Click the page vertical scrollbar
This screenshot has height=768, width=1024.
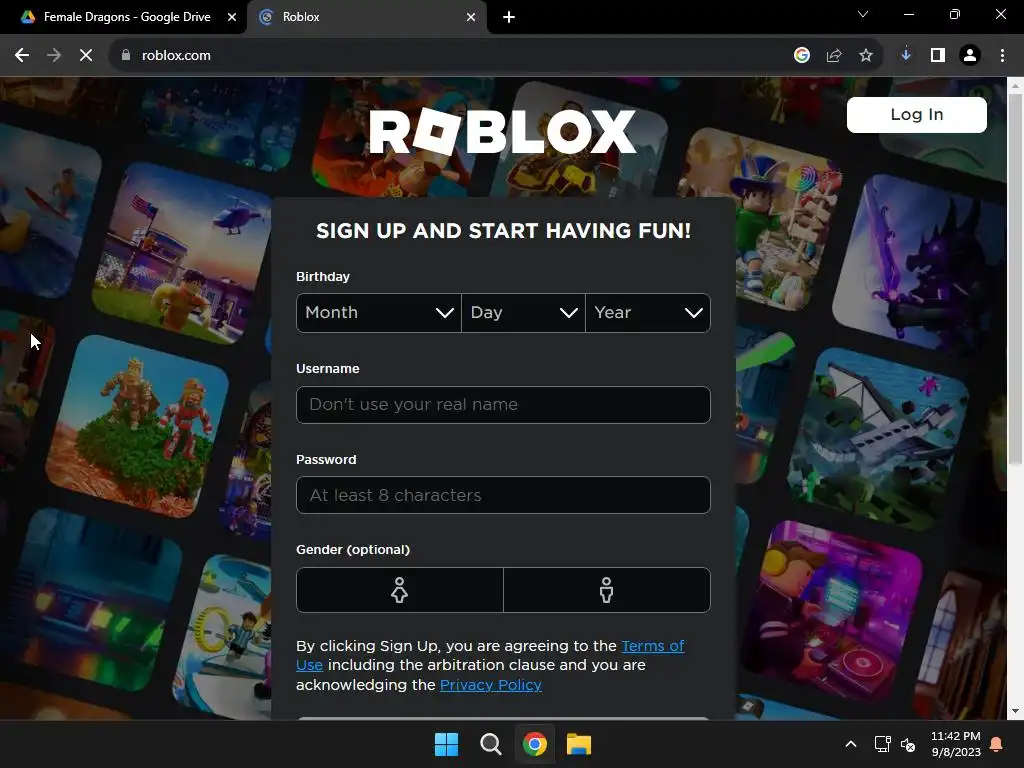(x=1015, y=280)
